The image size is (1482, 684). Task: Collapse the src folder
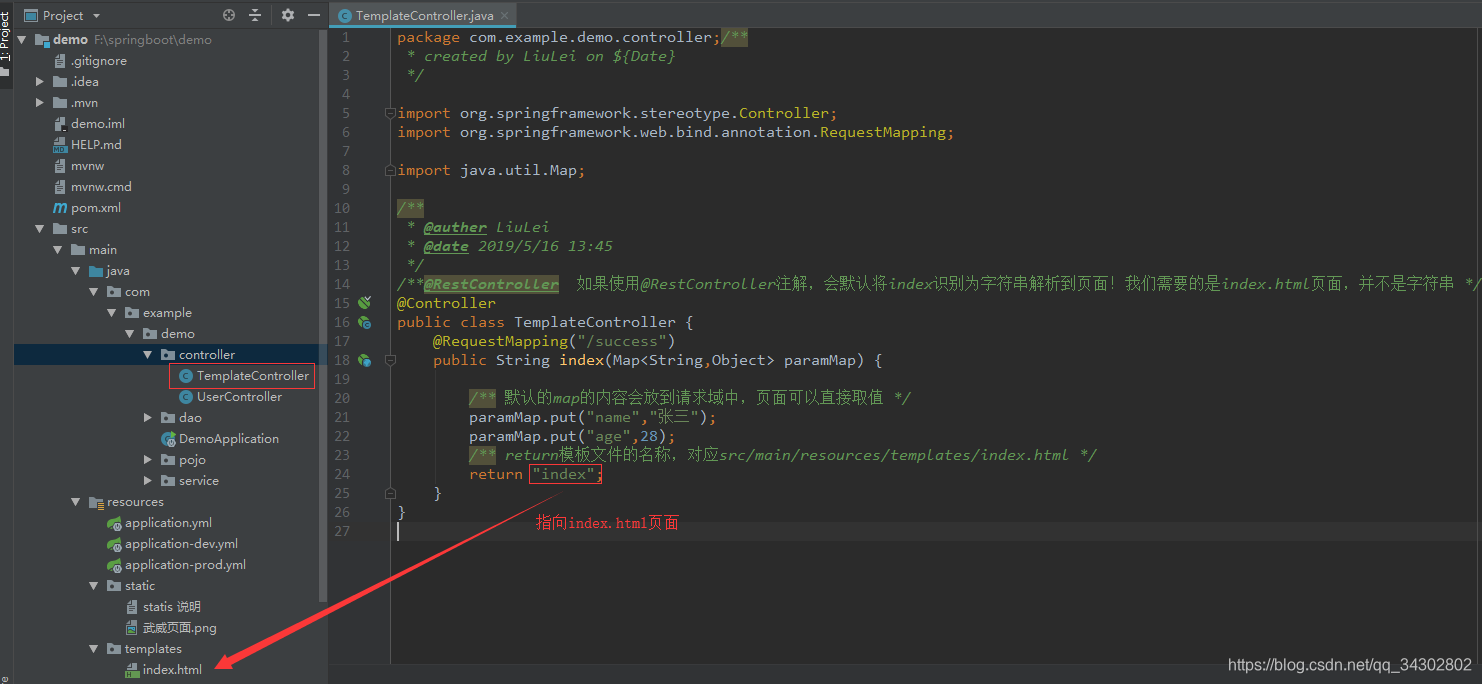pos(40,229)
